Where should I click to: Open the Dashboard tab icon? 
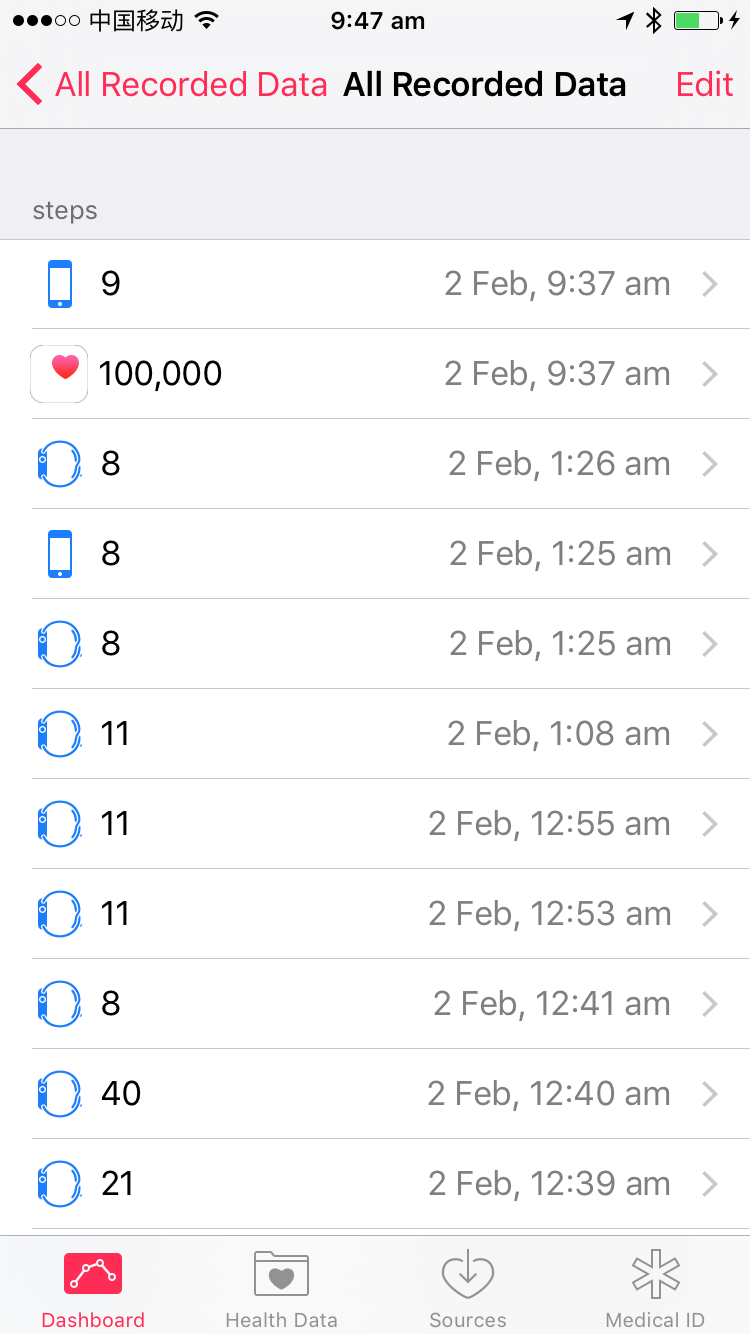(93, 1274)
